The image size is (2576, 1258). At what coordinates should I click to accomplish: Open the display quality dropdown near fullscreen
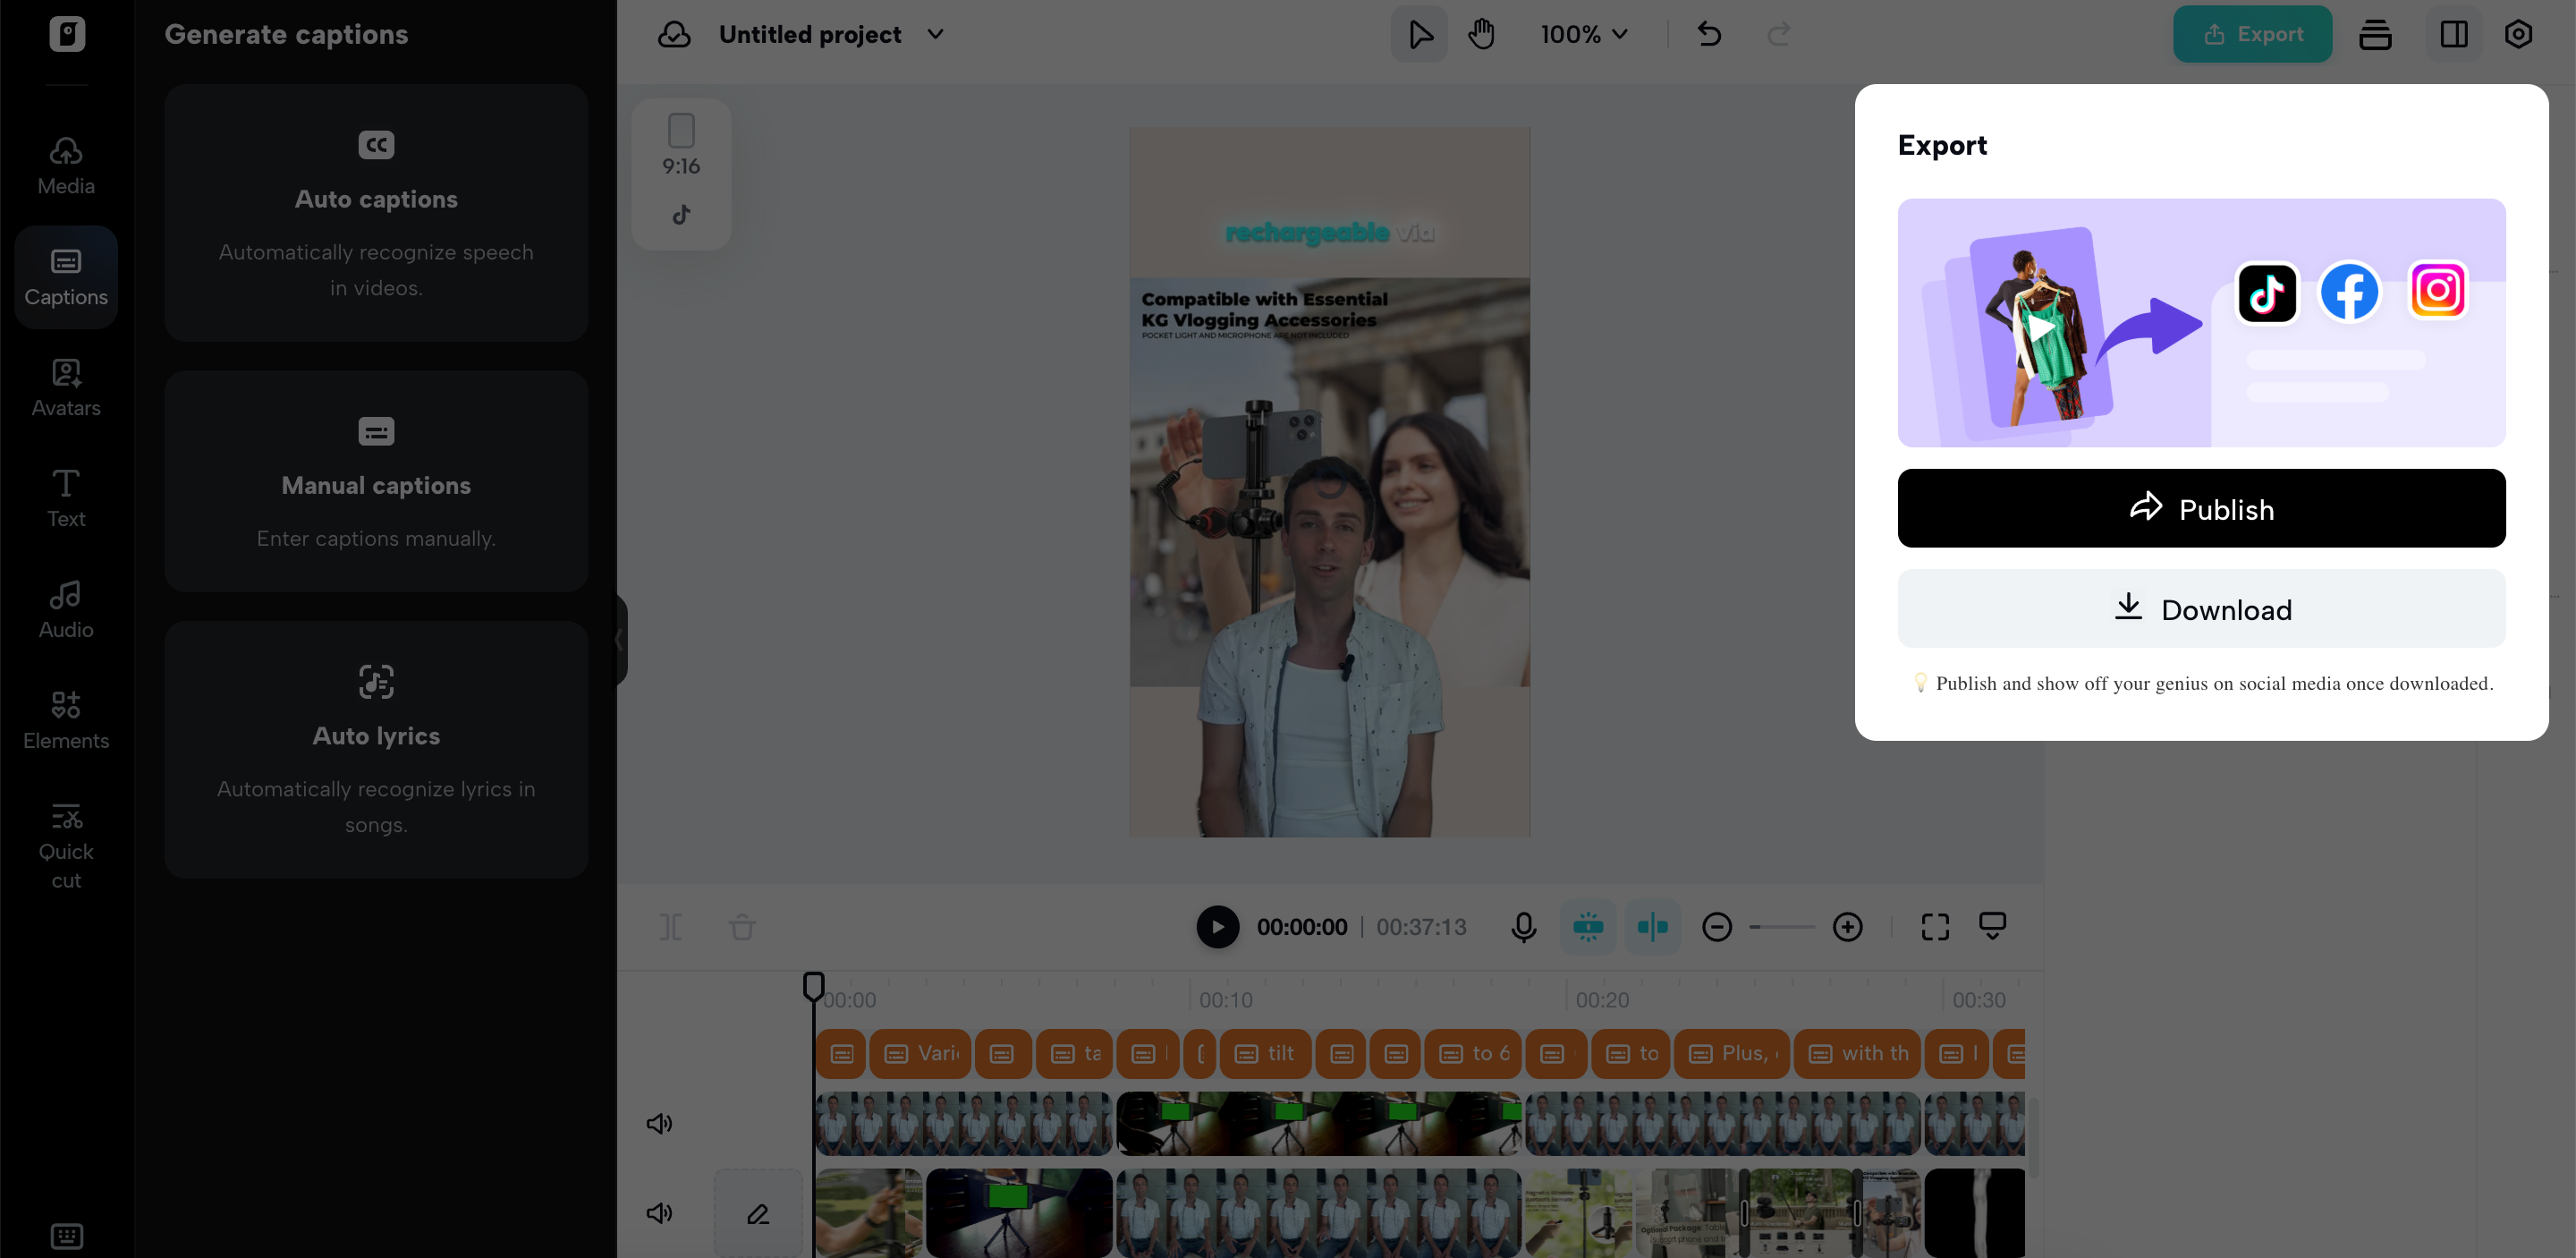point(1992,927)
